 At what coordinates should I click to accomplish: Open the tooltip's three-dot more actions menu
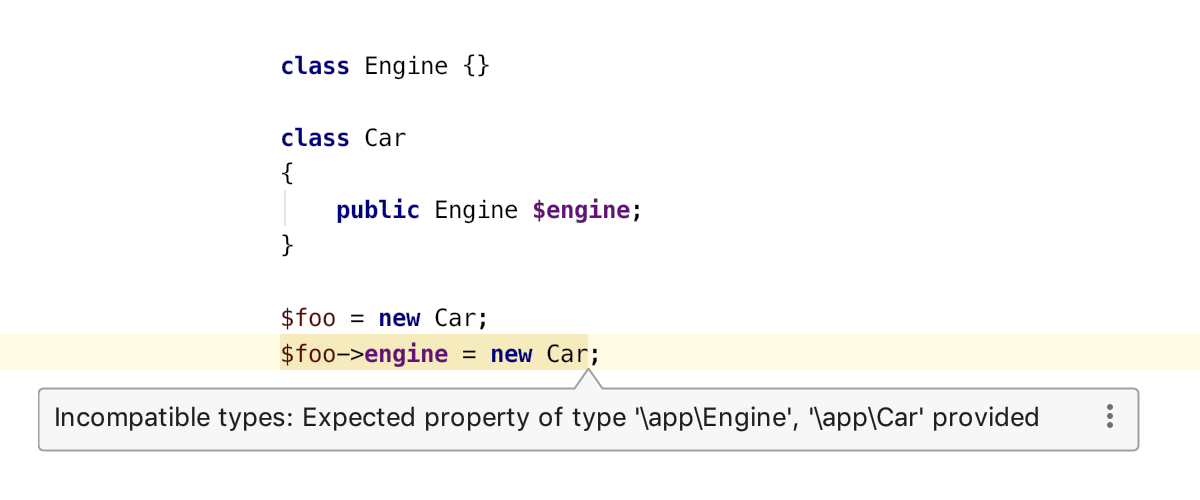pyautogui.click(x=1109, y=417)
